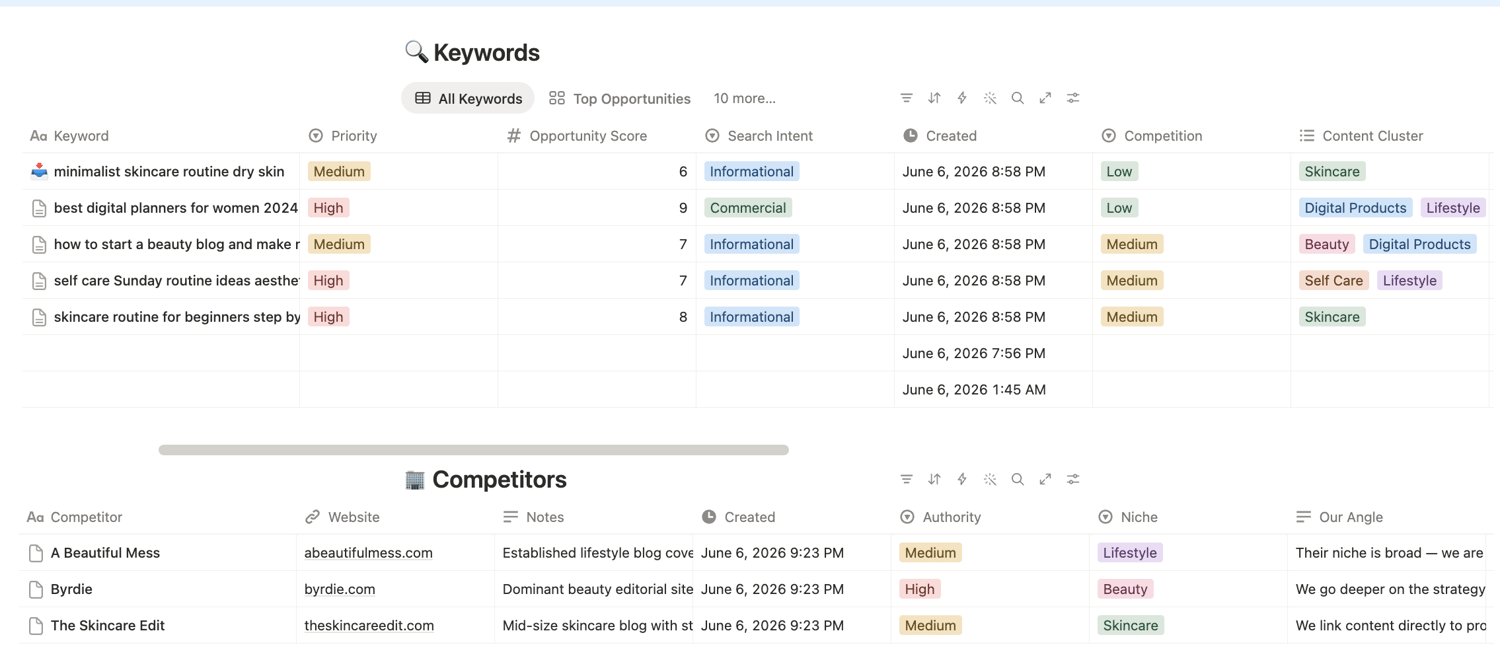Open the Authority column header menu
The width and height of the screenshot is (1500, 670).
pyautogui.click(x=990, y=517)
